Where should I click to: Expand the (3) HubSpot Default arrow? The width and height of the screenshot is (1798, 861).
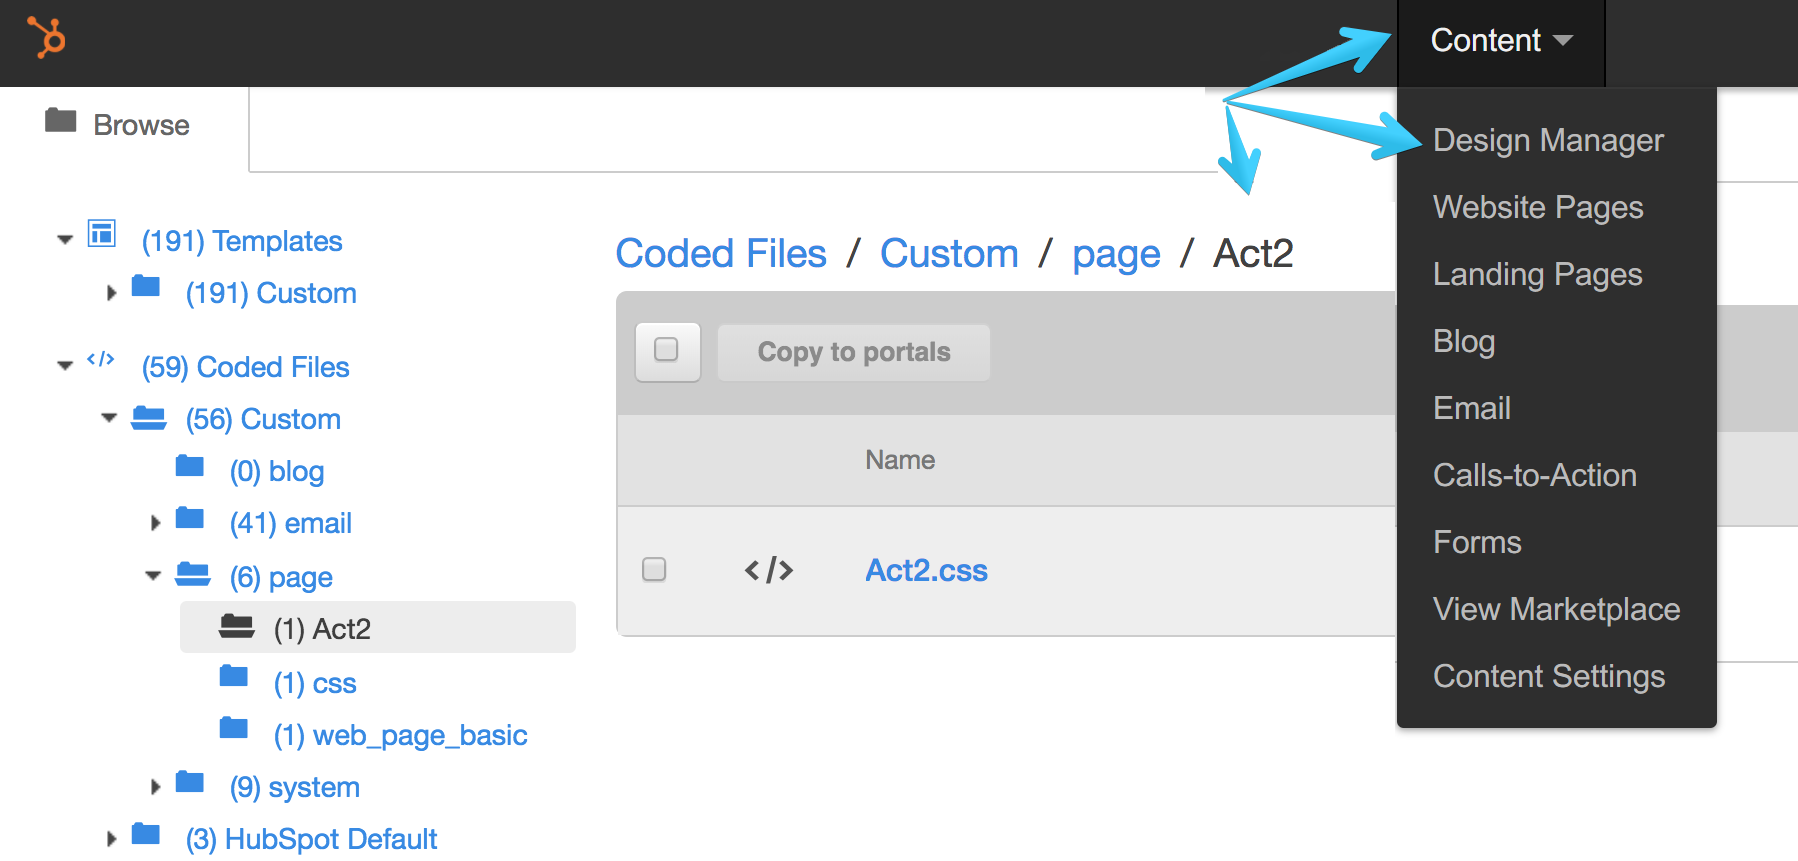click(112, 839)
